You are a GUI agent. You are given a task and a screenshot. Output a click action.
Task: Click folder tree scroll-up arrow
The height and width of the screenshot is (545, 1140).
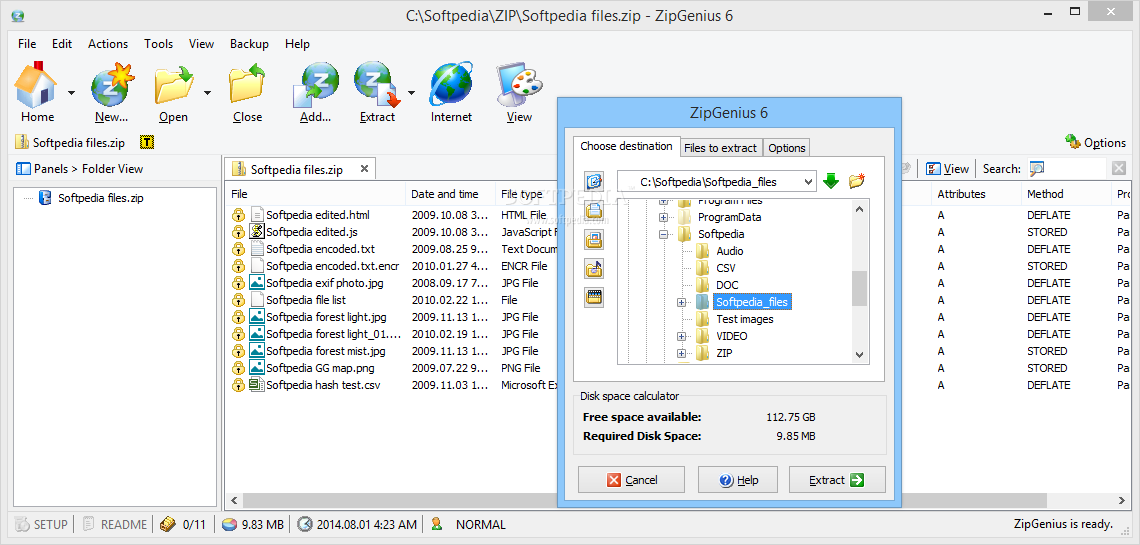pyautogui.click(x=859, y=209)
